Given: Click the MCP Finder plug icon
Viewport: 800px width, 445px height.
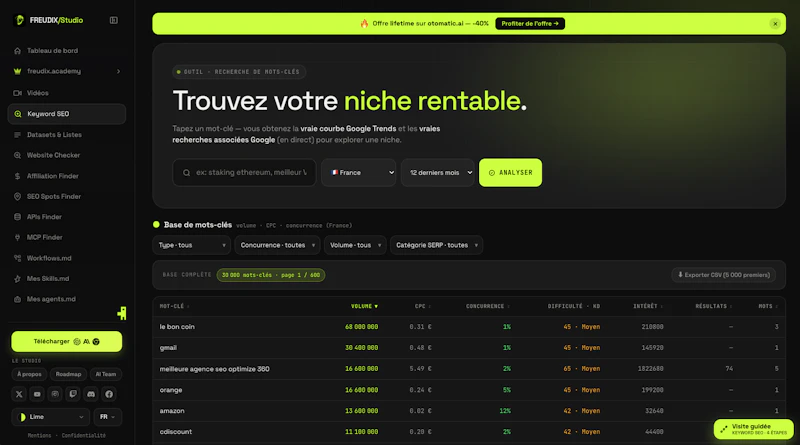Looking at the screenshot, I should [x=17, y=237].
